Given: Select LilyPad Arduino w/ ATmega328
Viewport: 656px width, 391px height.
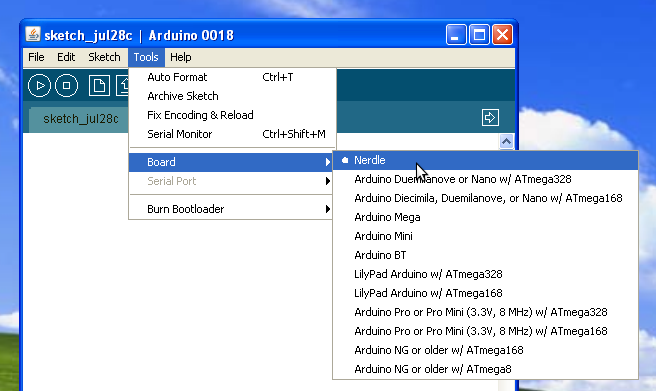Looking at the screenshot, I should pos(485,274).
